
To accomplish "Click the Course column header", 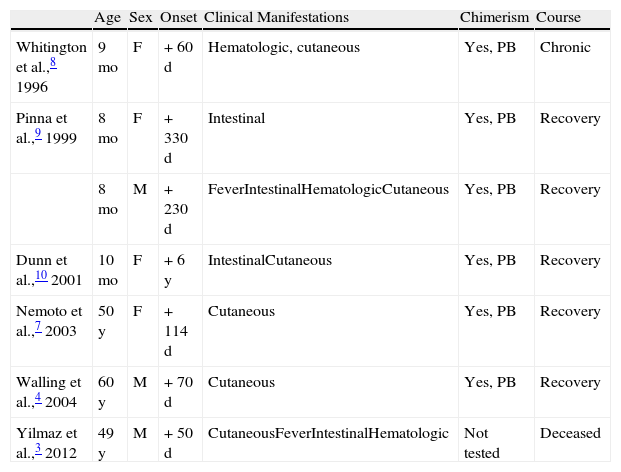I will 557,18.
